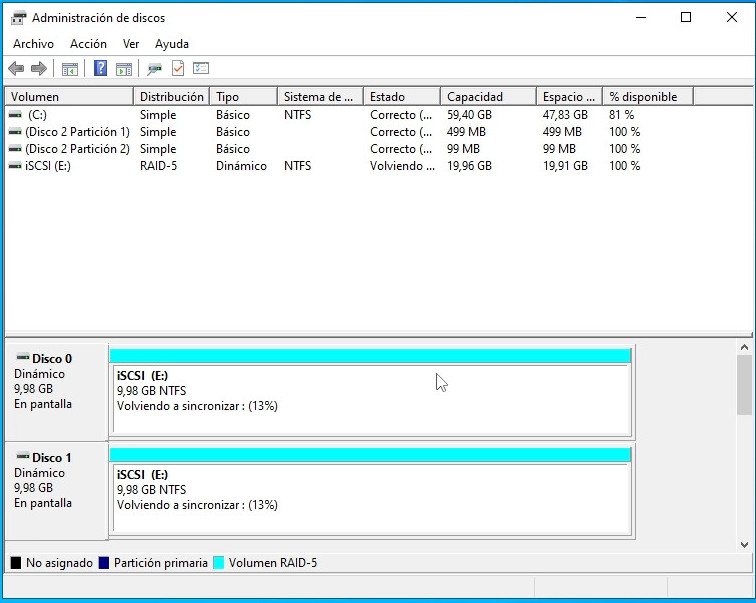Select the (C:) volume row

[x=38, y=115]
